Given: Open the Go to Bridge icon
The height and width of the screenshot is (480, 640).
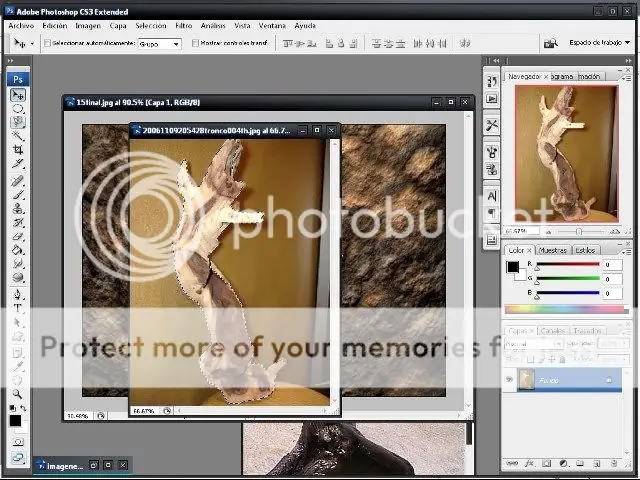Looking at the screenshot, I should [550, 43].
